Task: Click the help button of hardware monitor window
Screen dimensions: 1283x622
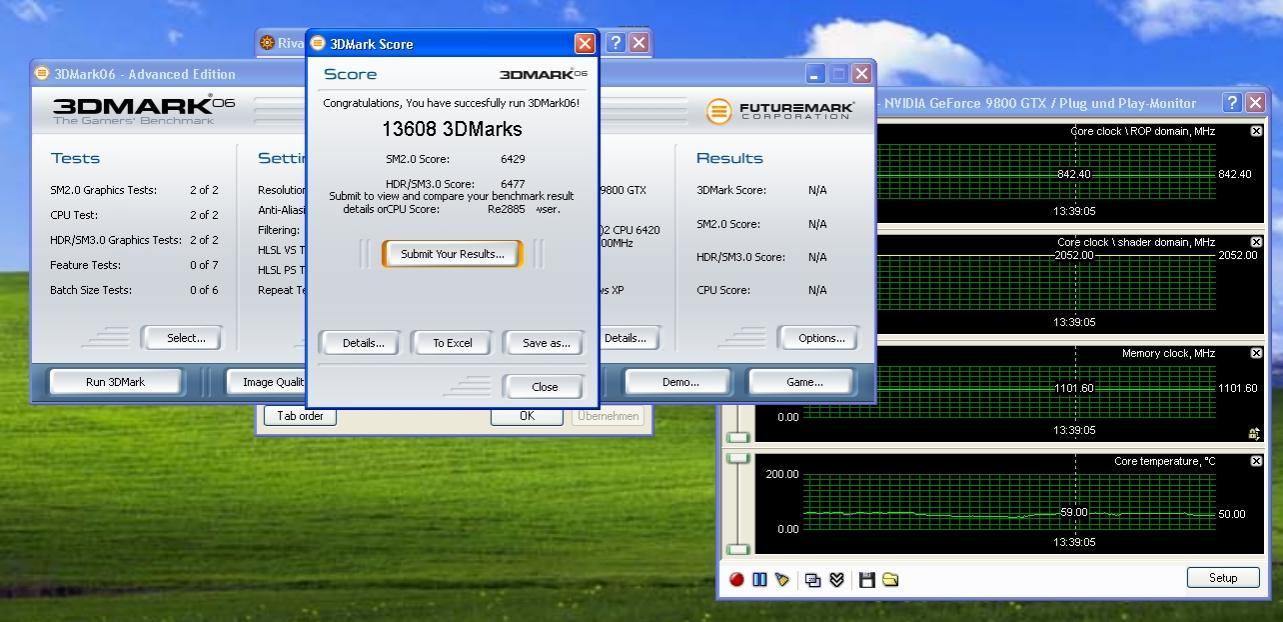Action: click(1232, 102)
